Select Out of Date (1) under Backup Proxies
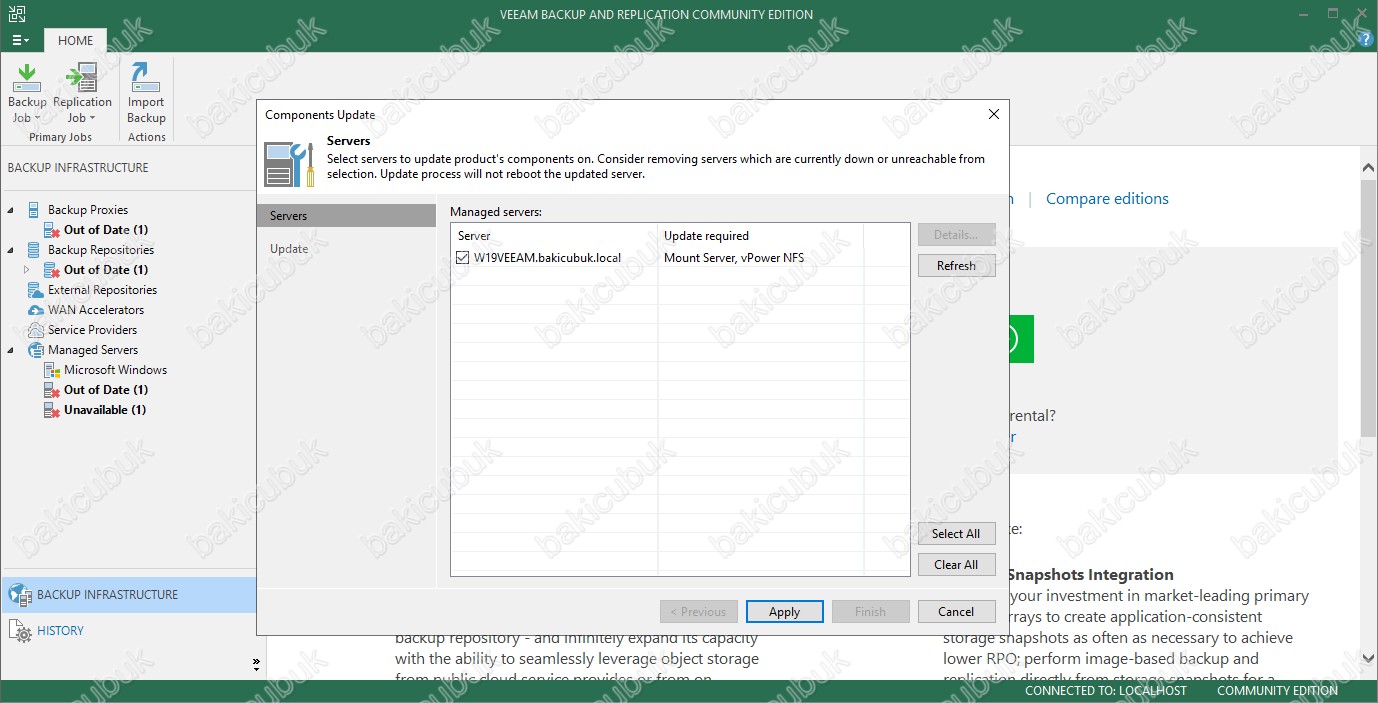The image size is (1378, 703). pos(106,230)
